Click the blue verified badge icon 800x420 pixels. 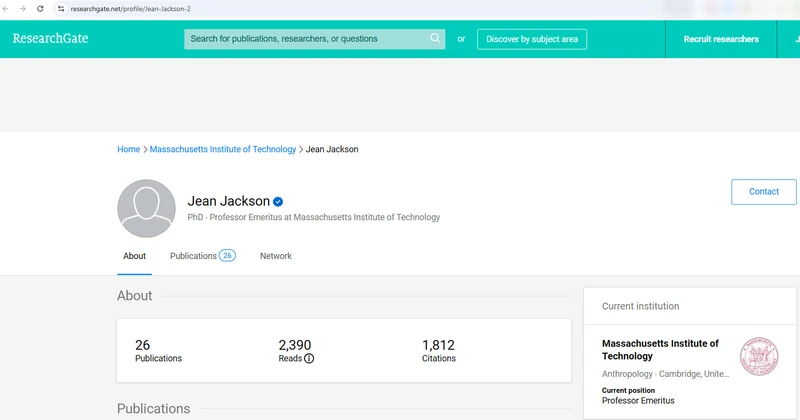[x=278, y=202]
